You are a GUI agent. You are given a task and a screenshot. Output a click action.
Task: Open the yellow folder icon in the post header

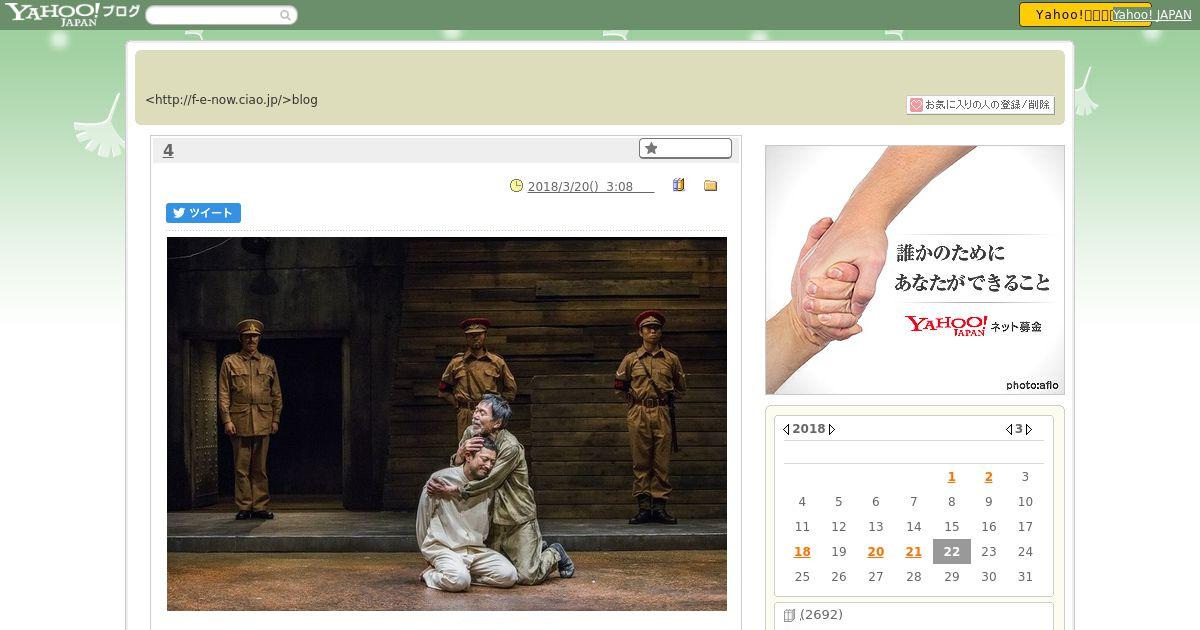pos(710,185)
